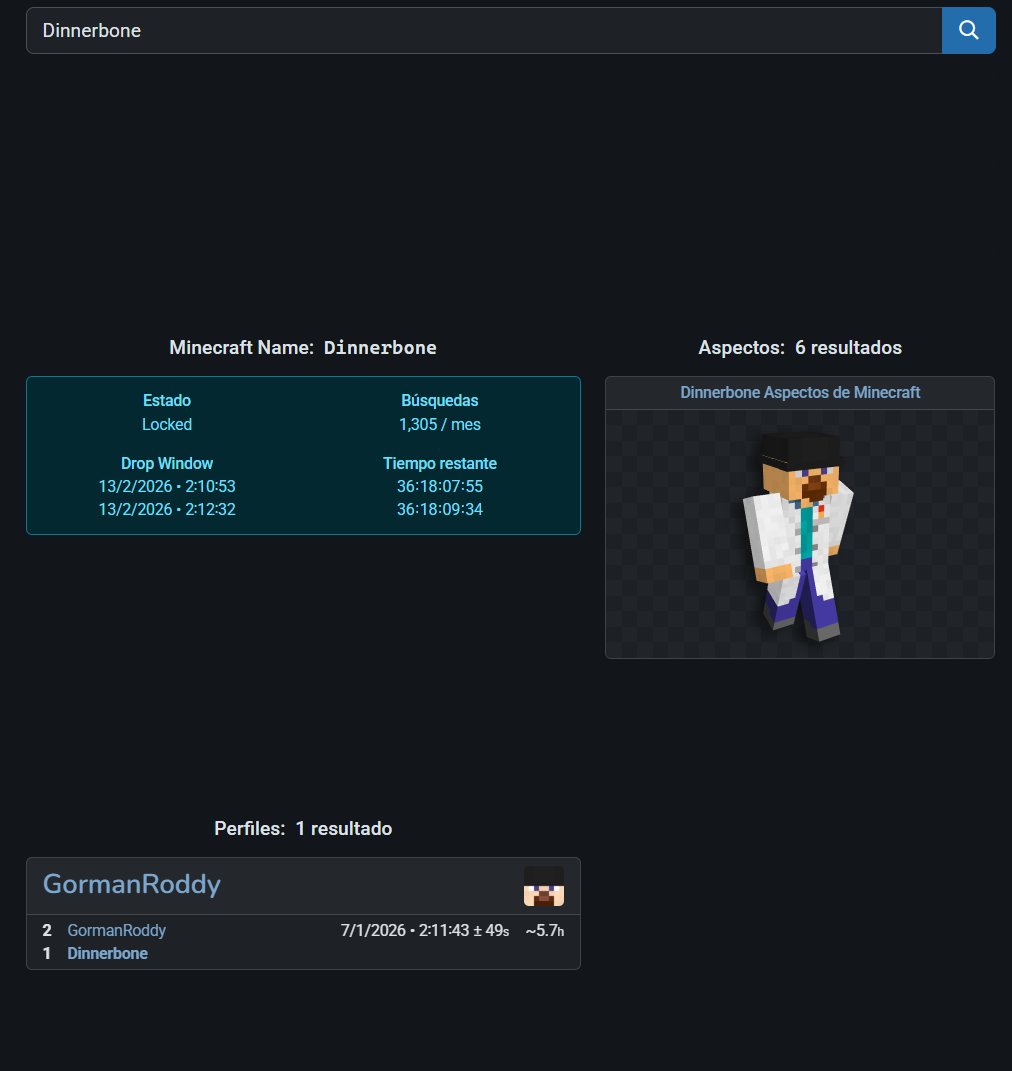1012x1071 pixels.
Task: Select the Drop Window label
Action: (x=167, y=463)
